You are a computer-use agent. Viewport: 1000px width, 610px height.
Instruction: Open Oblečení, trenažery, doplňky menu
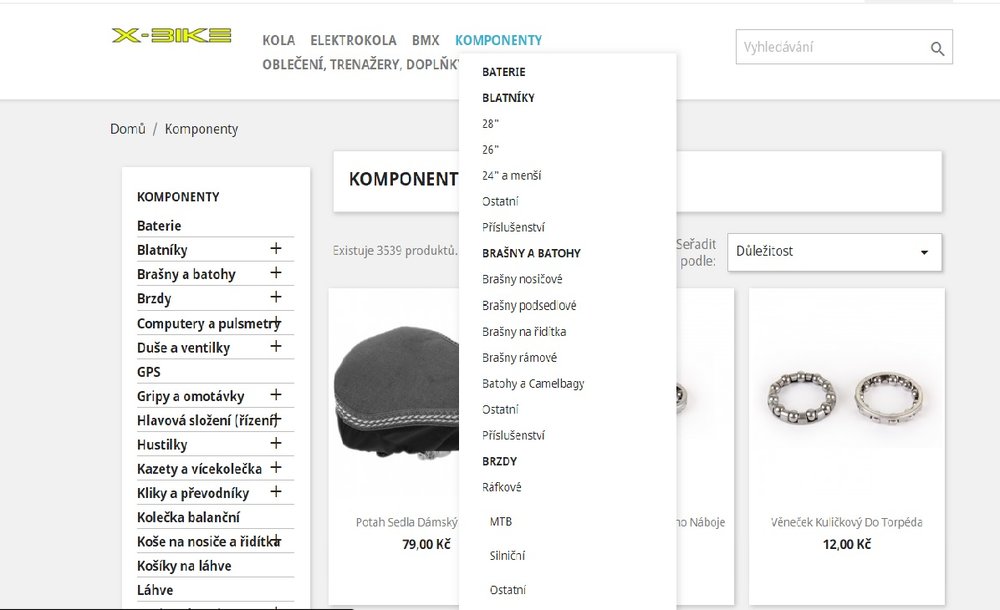(360, 64)
